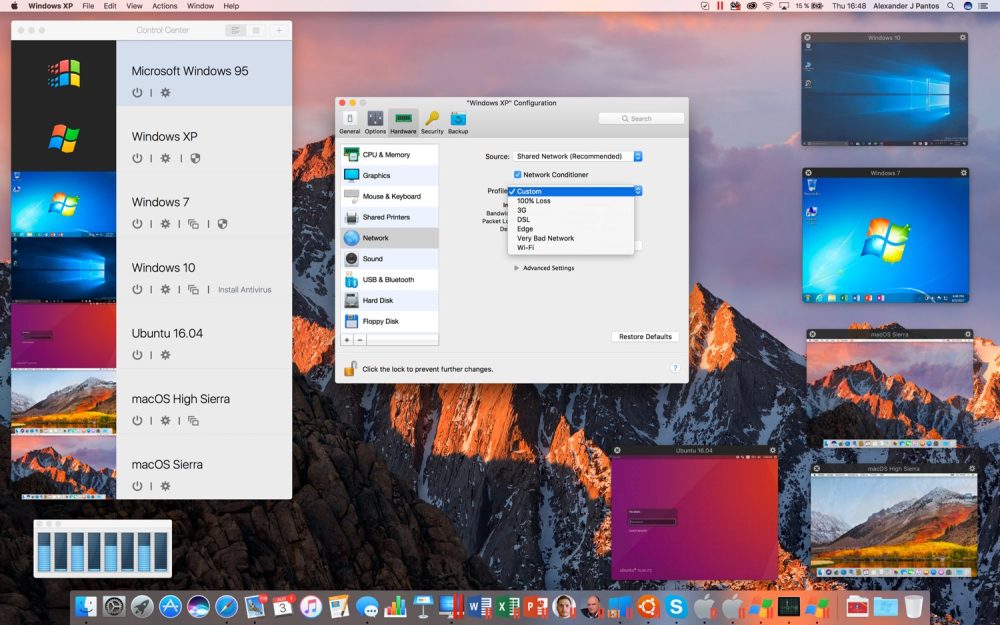
Task: Choose DSL network profile
Action: point(571,219)
